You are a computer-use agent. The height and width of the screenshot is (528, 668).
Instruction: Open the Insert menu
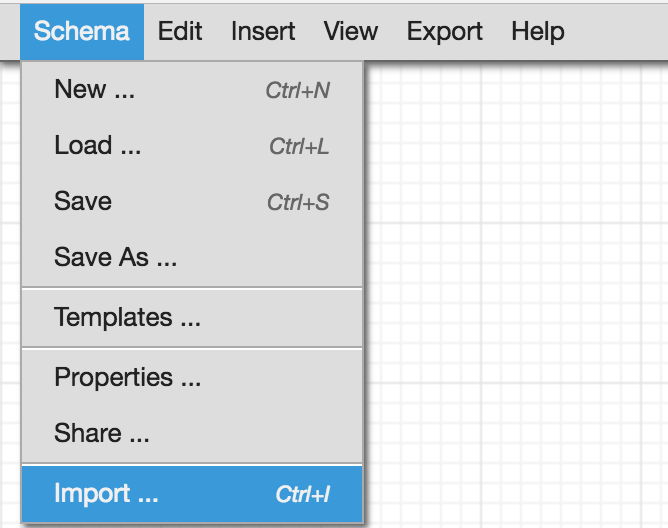(x=263, y=32)
